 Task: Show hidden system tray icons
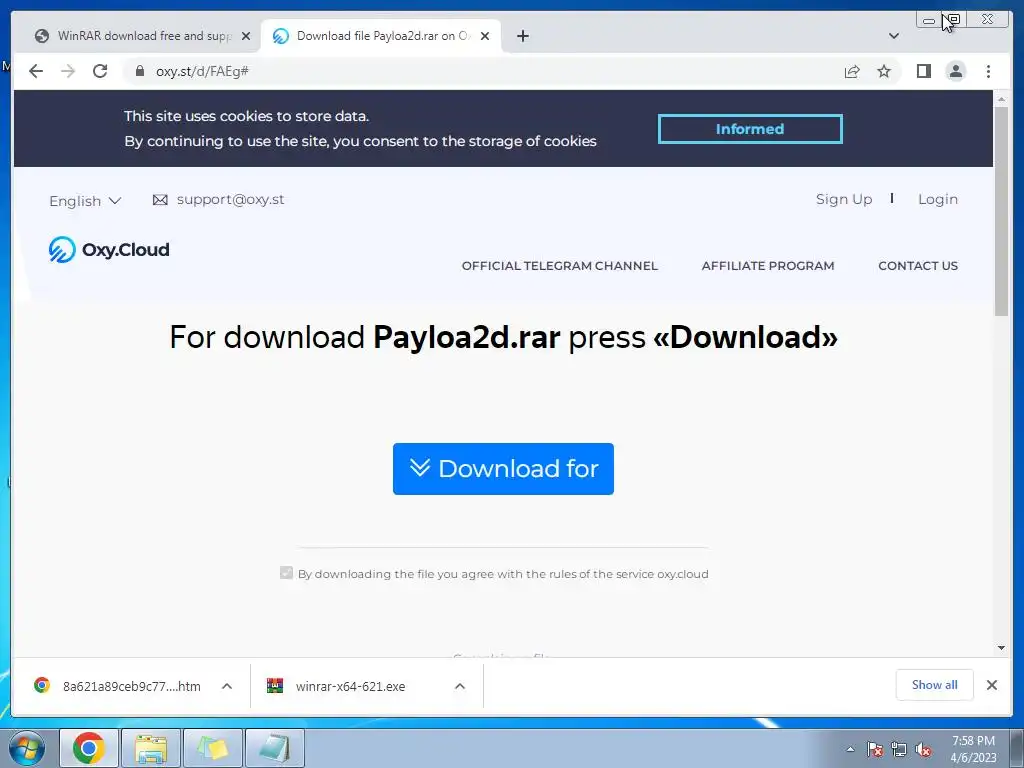tap(850, 749)
